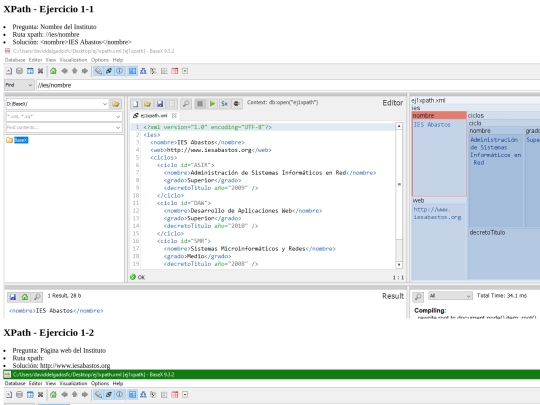Viewport: 540px width, 405px height.
Task: Click editor line '<web>http://www.iesabastos.org</web>'
Action: coord(211,150)
